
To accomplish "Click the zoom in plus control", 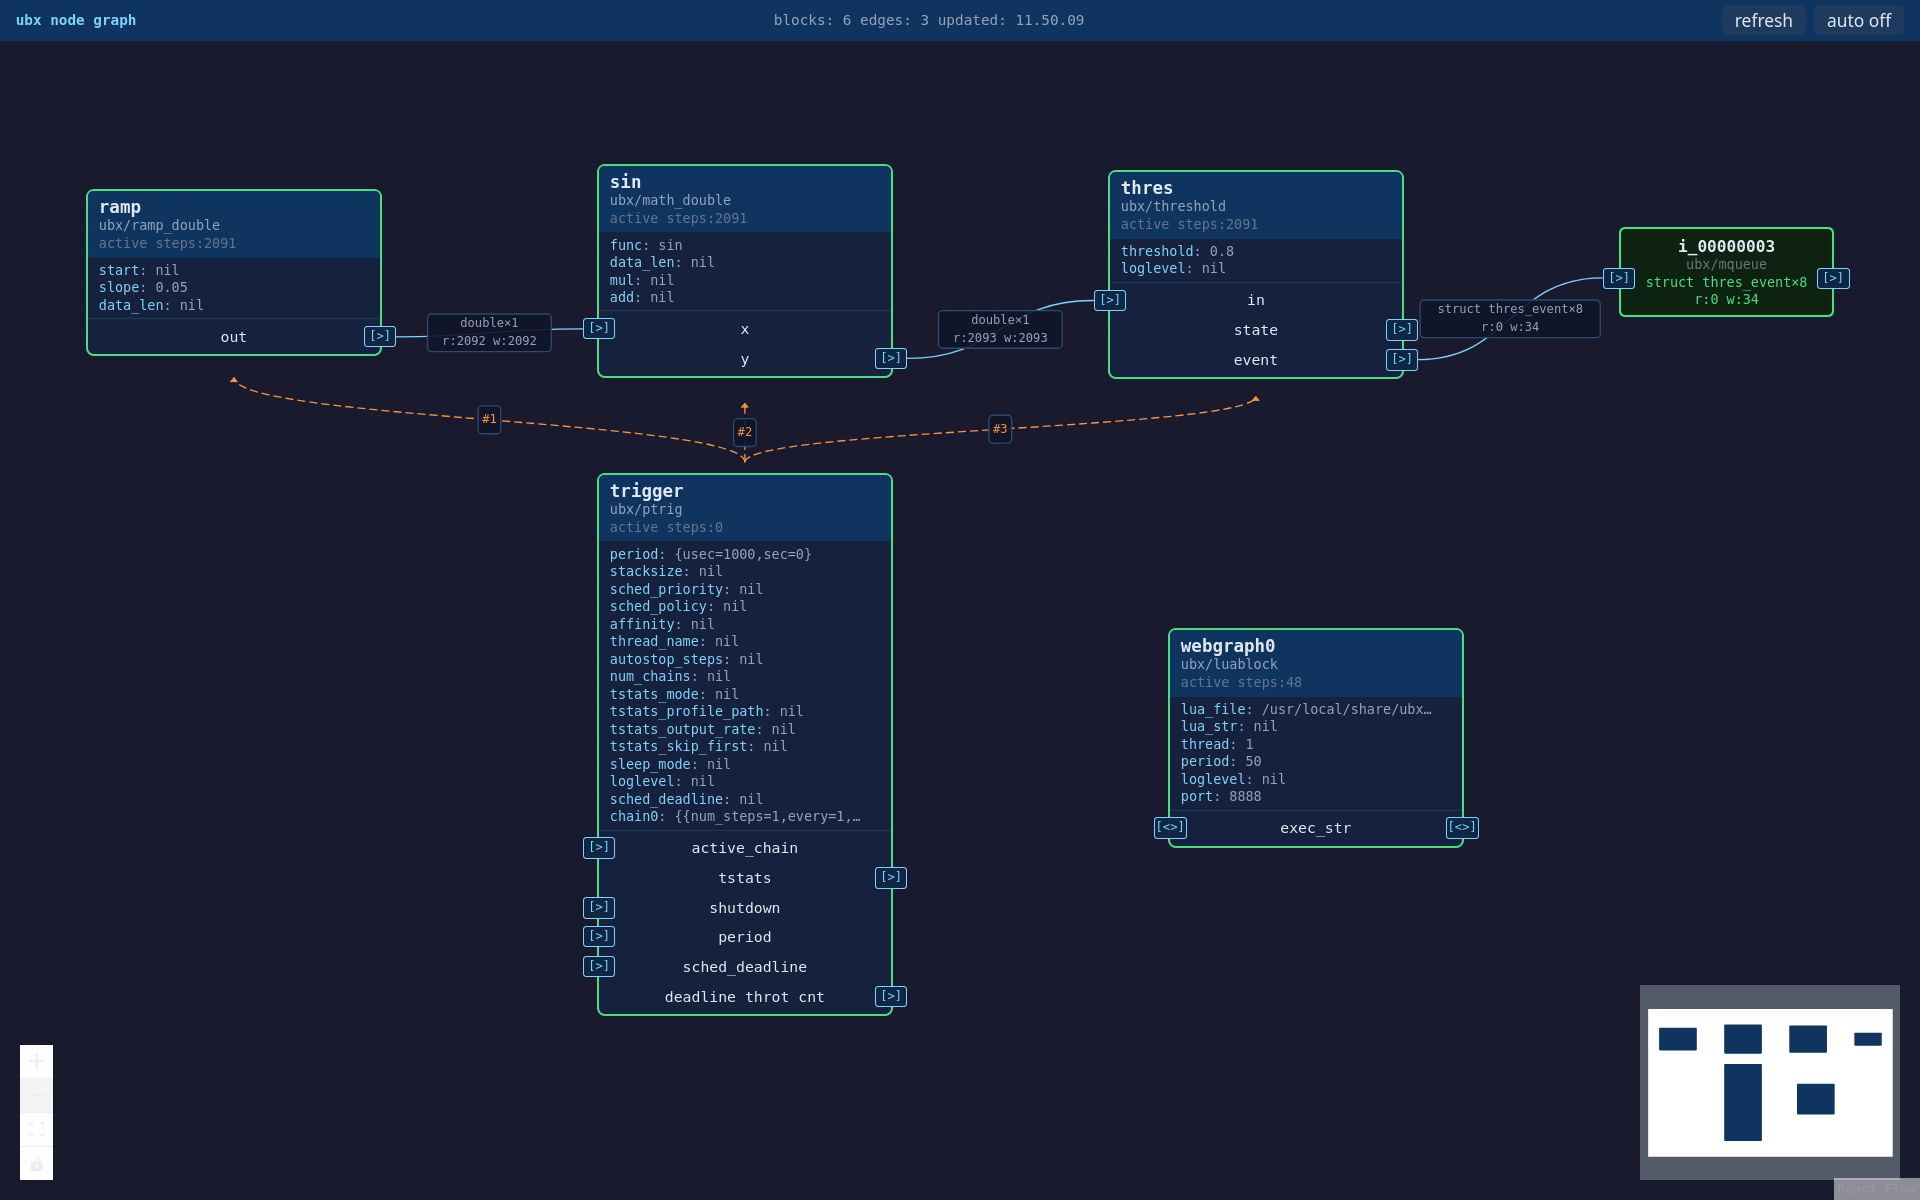I will click(36, 1061).
